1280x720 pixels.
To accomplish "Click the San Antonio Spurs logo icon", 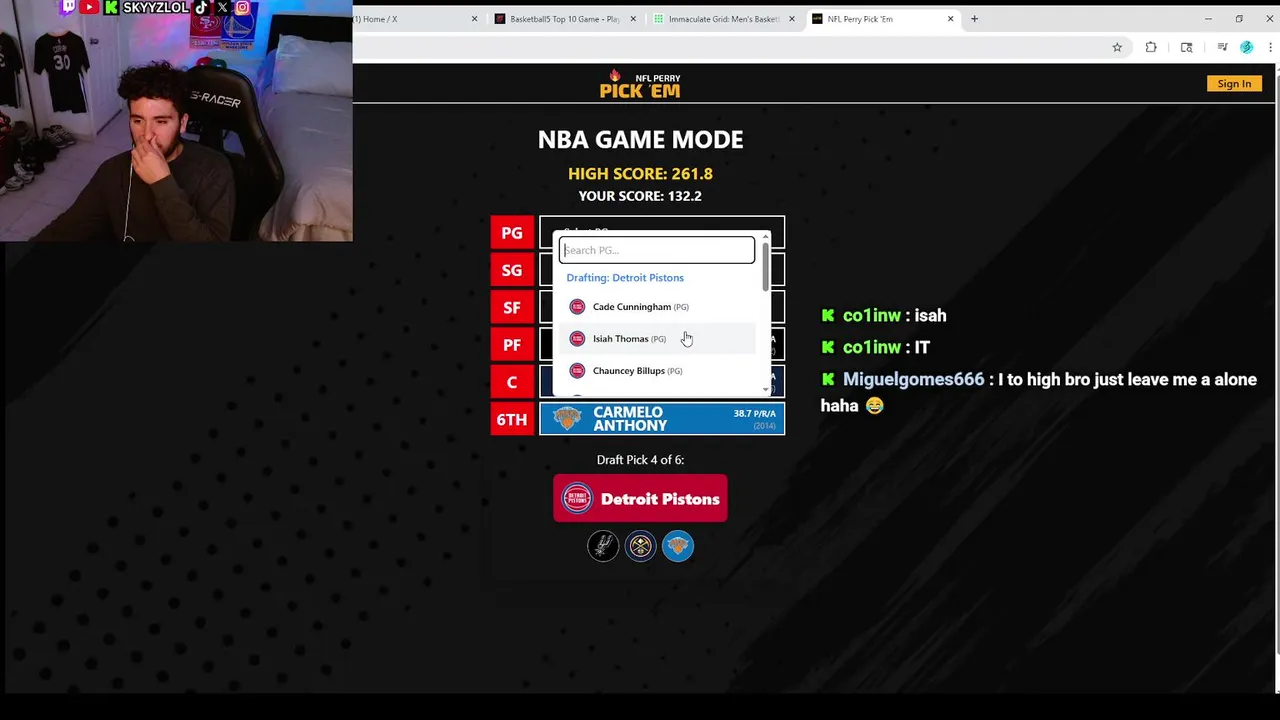I will click(x=603, y=546).
